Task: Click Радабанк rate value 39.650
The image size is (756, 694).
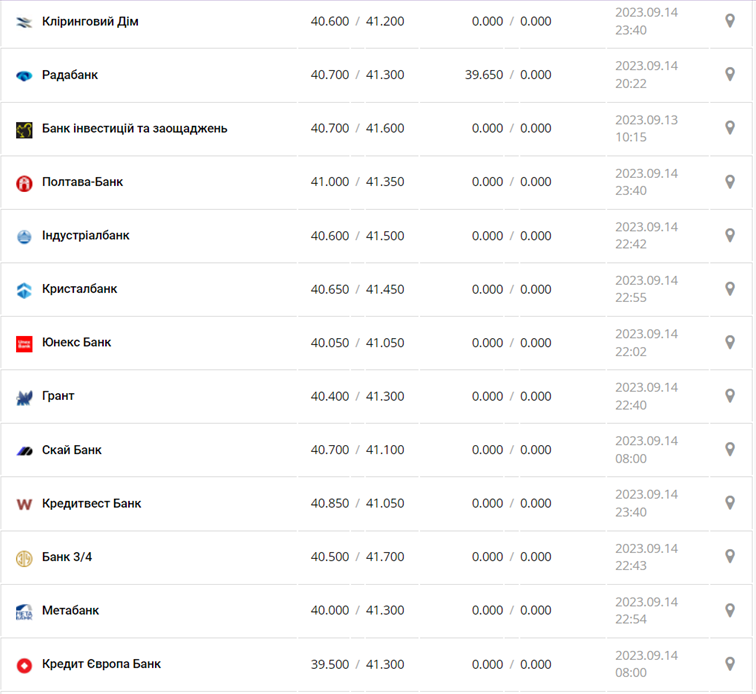Action: 485,75
